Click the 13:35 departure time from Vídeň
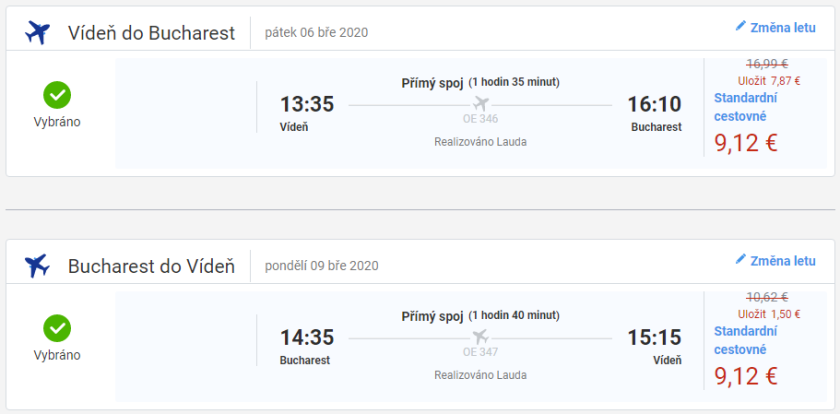 (x=307, y=104)
